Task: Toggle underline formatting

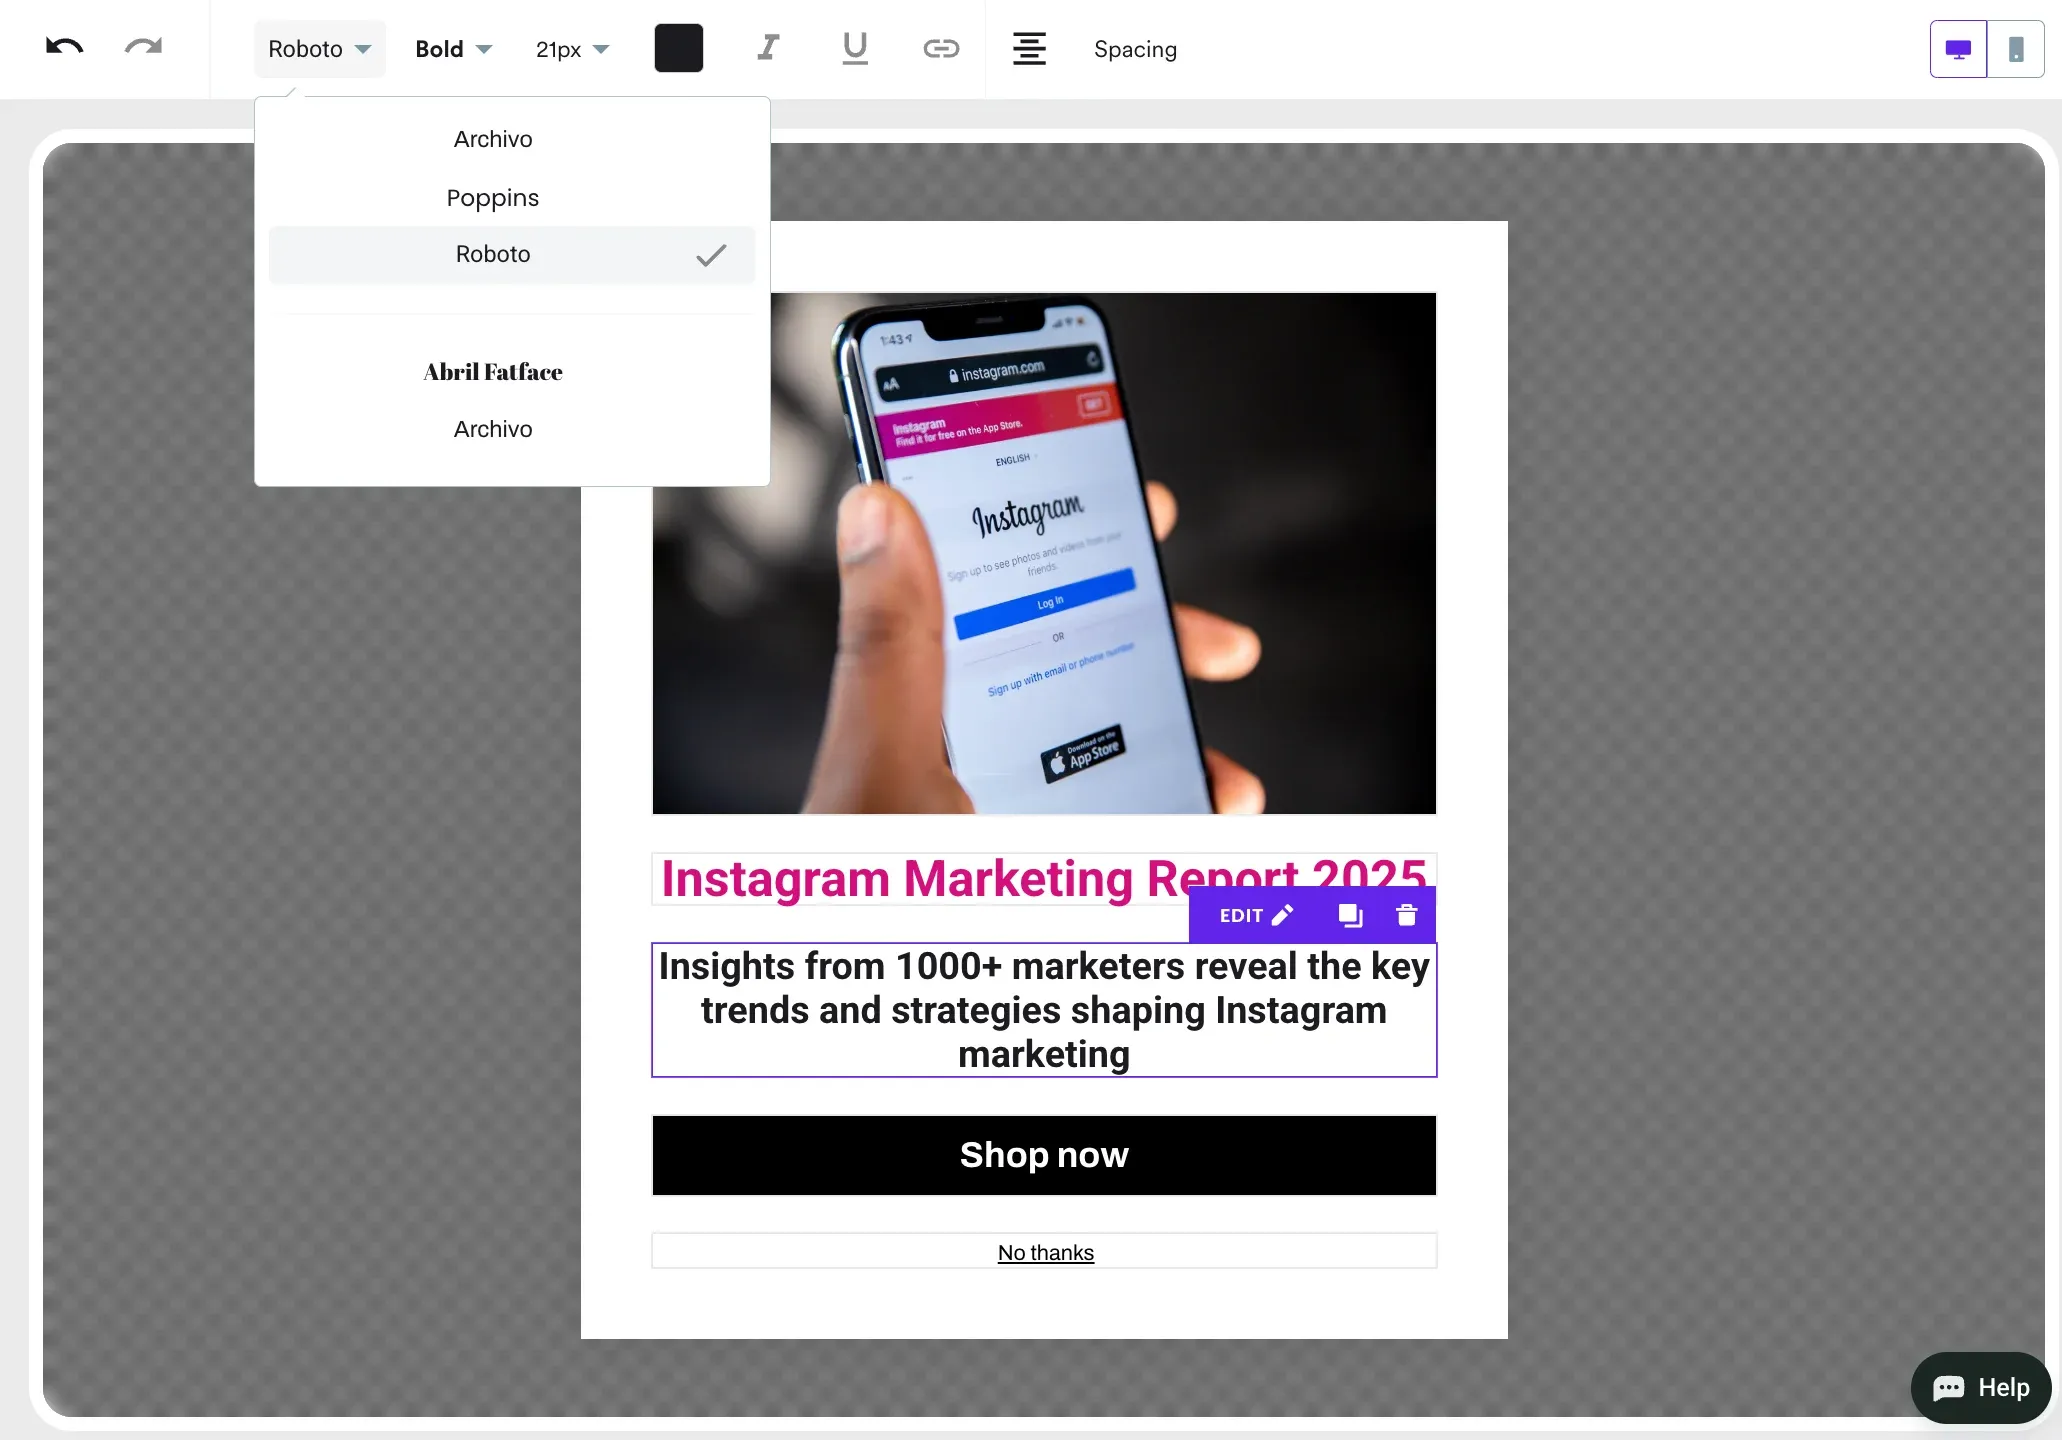Action: click(855, 48)
